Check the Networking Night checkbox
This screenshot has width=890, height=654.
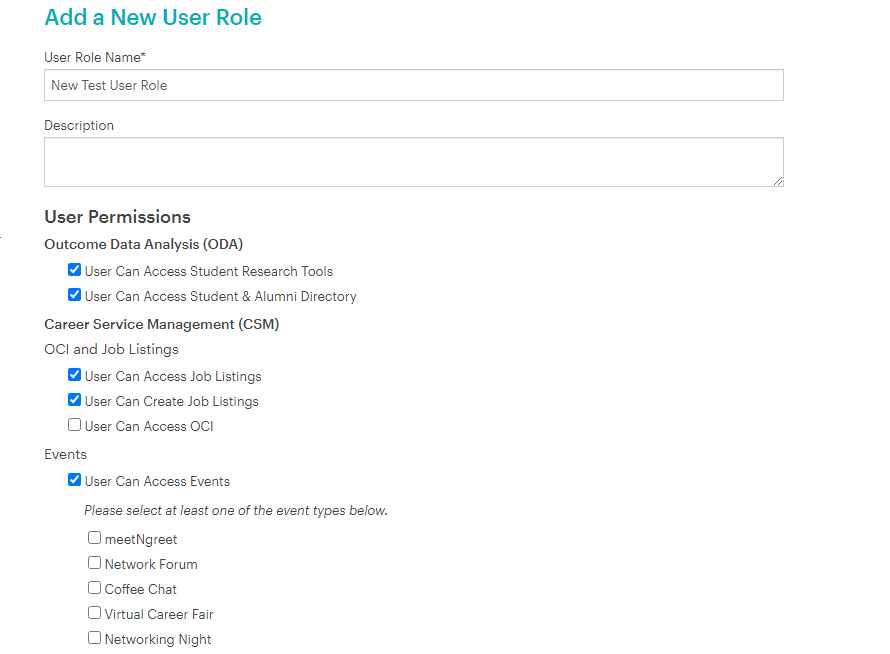pyautogui.click(x=95, y=638)
